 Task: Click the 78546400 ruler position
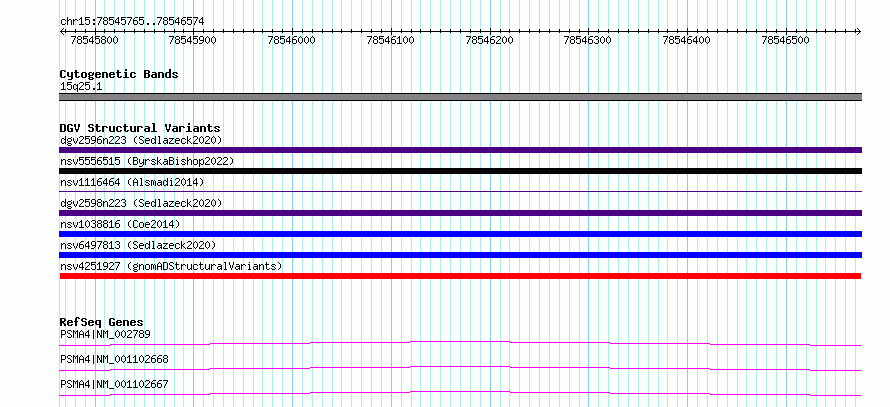[687, 40]
